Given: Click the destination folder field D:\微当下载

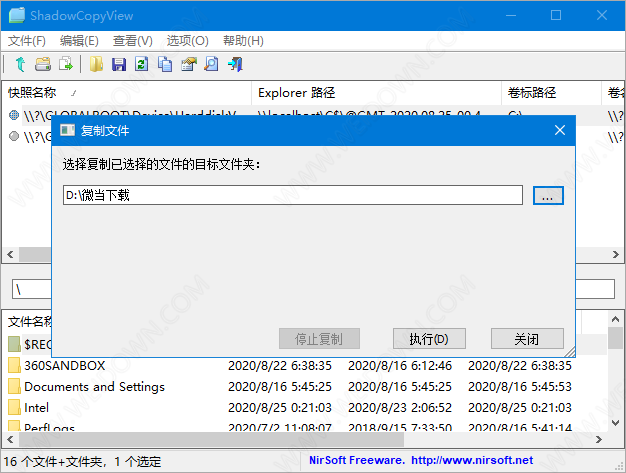Looking at the screenshot, I should coord(293,195).
